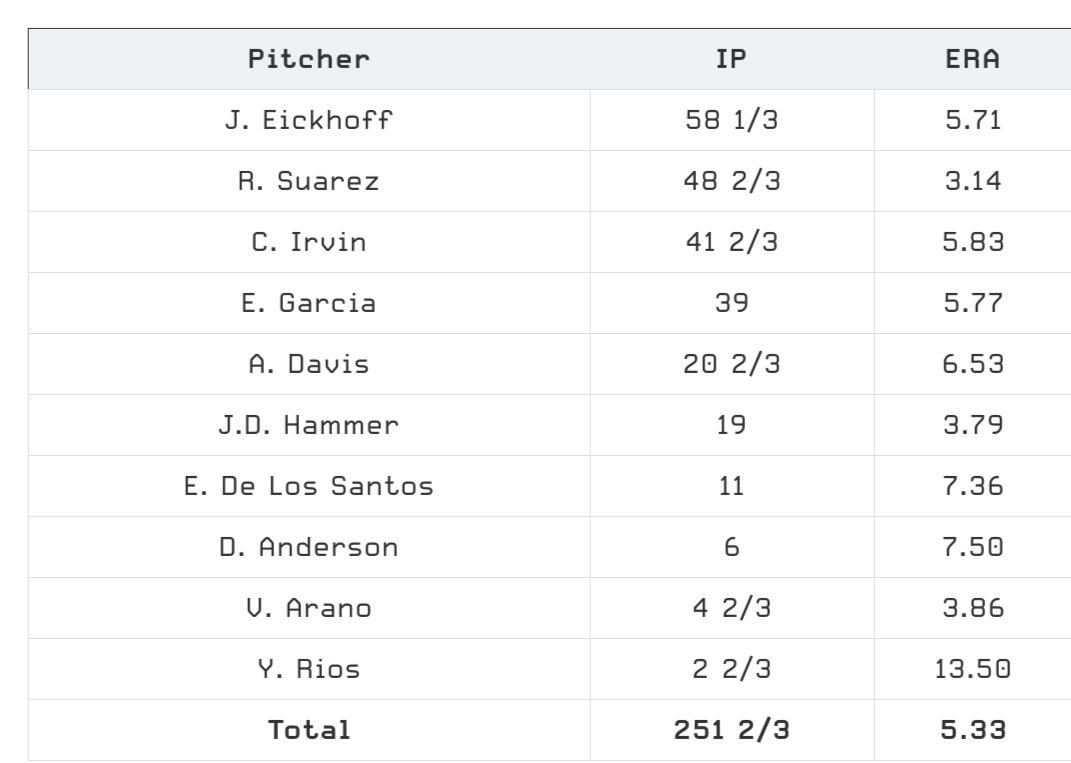Select the 58 1/3 innings value
This screenshot has width=1071, height=763.
point(732,120)
